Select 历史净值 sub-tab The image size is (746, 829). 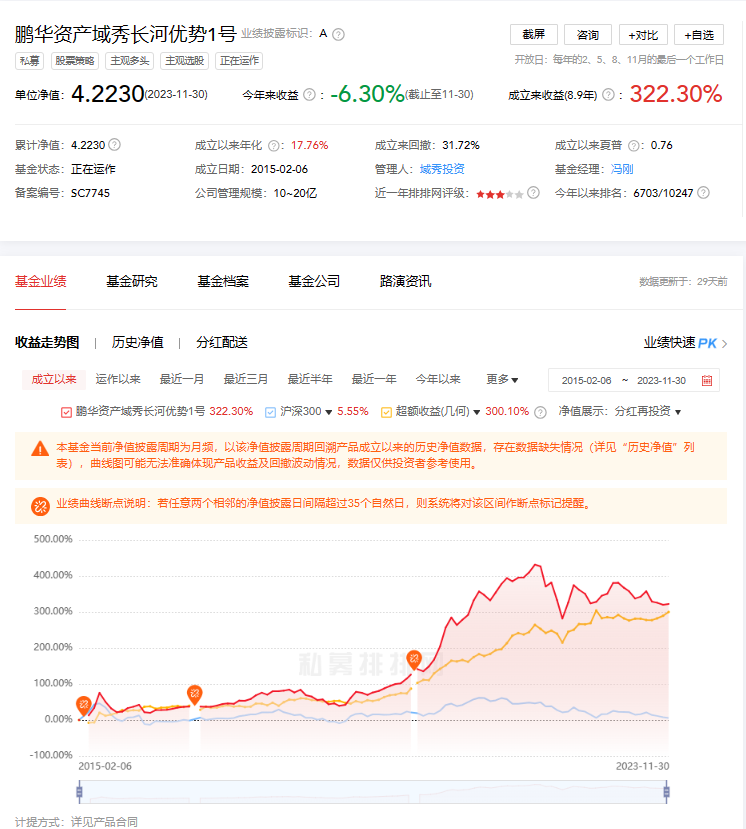tap(137, 343)
